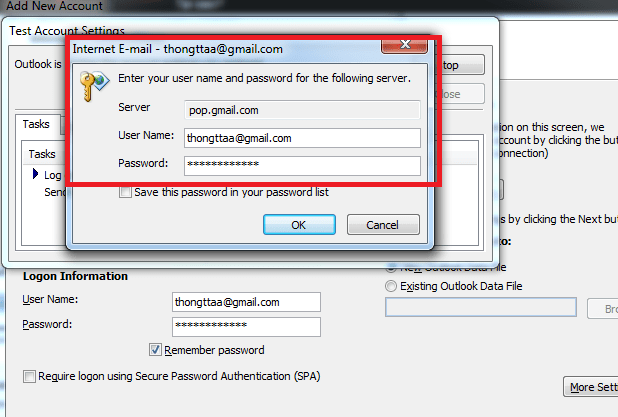
Task: Click Cancel in the credentials dialog
Action: coord(383,225)
